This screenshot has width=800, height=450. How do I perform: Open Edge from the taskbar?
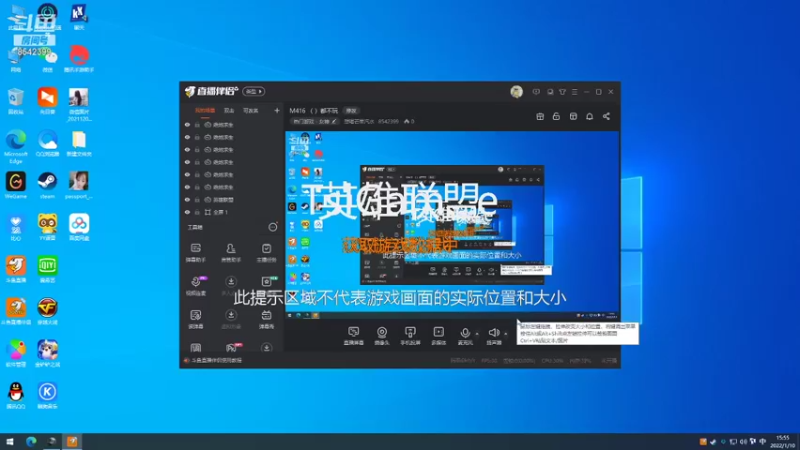click(31, 441)
